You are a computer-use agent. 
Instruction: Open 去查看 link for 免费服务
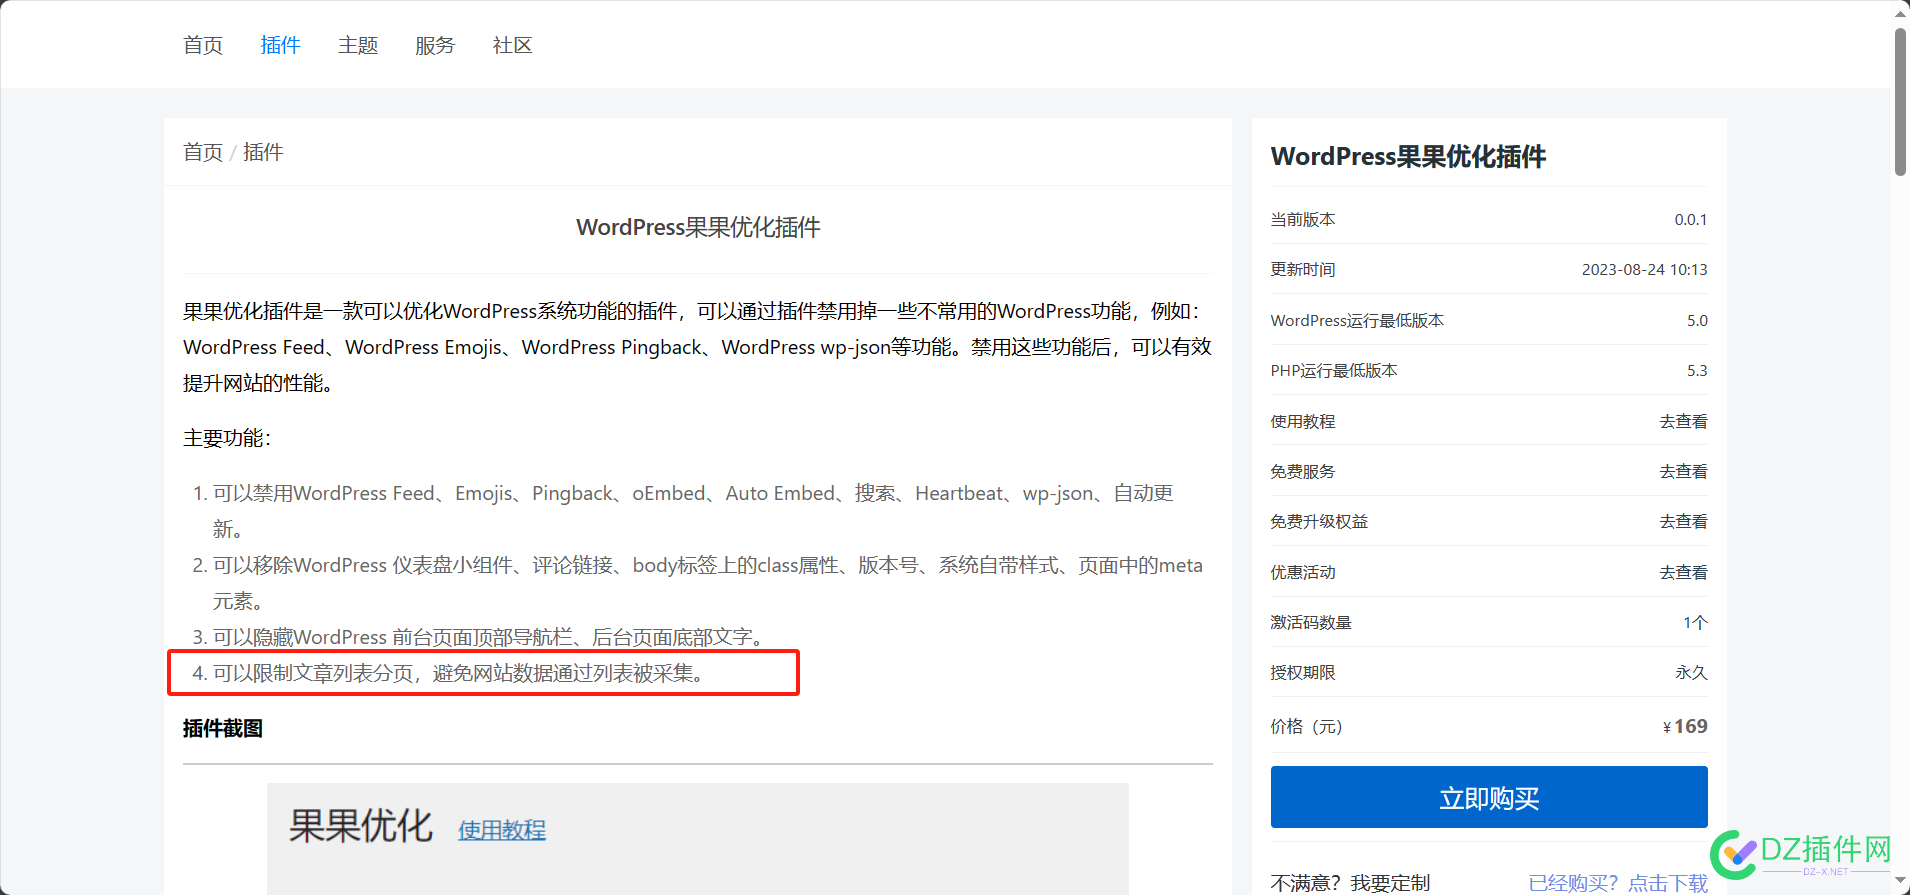[1683, 471]
